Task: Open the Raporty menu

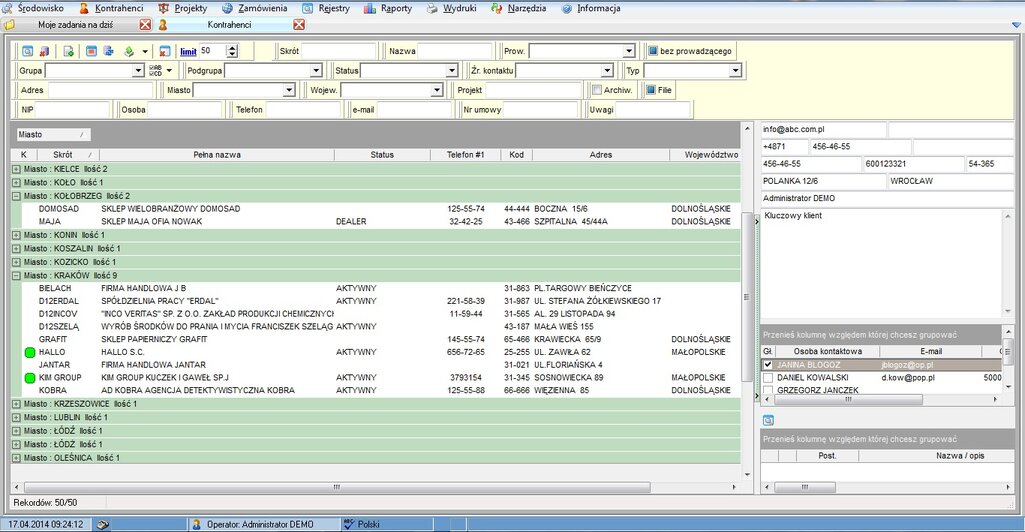Action: coord(396,8)
